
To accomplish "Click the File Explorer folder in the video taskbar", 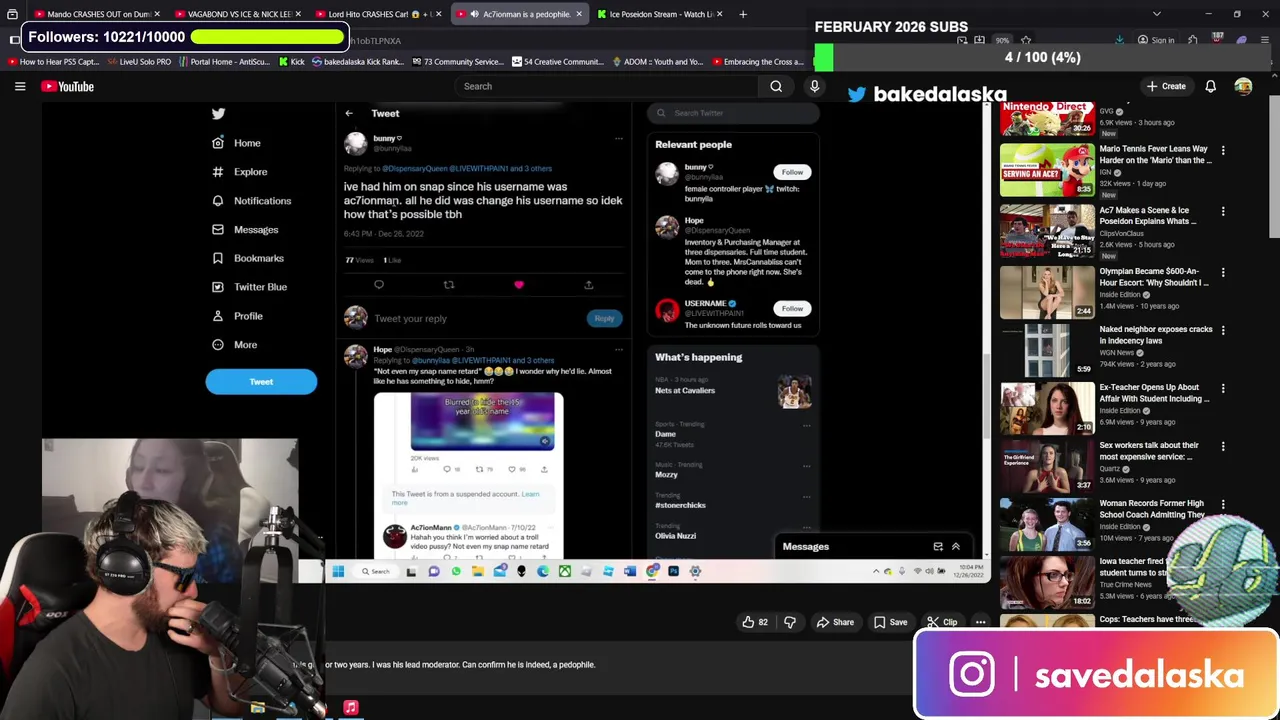I will [x=478, y=572].
